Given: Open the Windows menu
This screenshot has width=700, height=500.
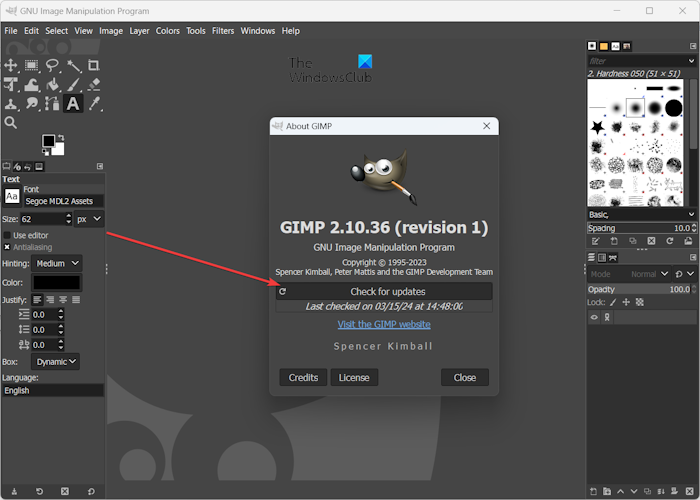Looking at the screenshot, I should coord(258,31).
